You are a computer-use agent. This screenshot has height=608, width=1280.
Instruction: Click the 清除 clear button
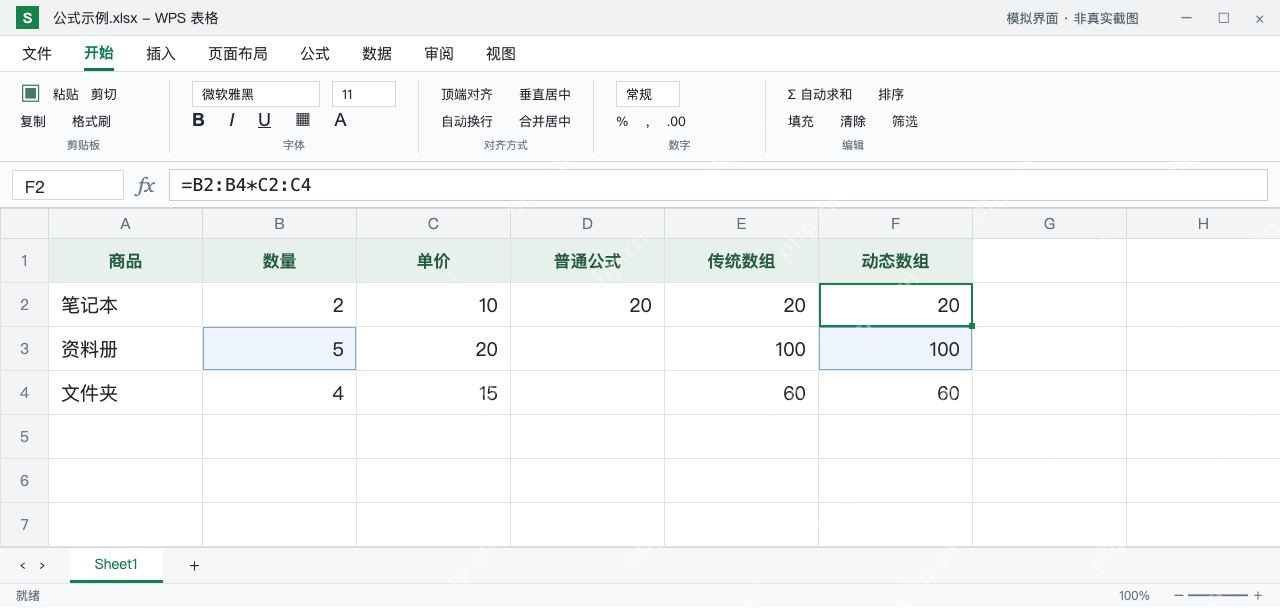[x=853, y=121]
